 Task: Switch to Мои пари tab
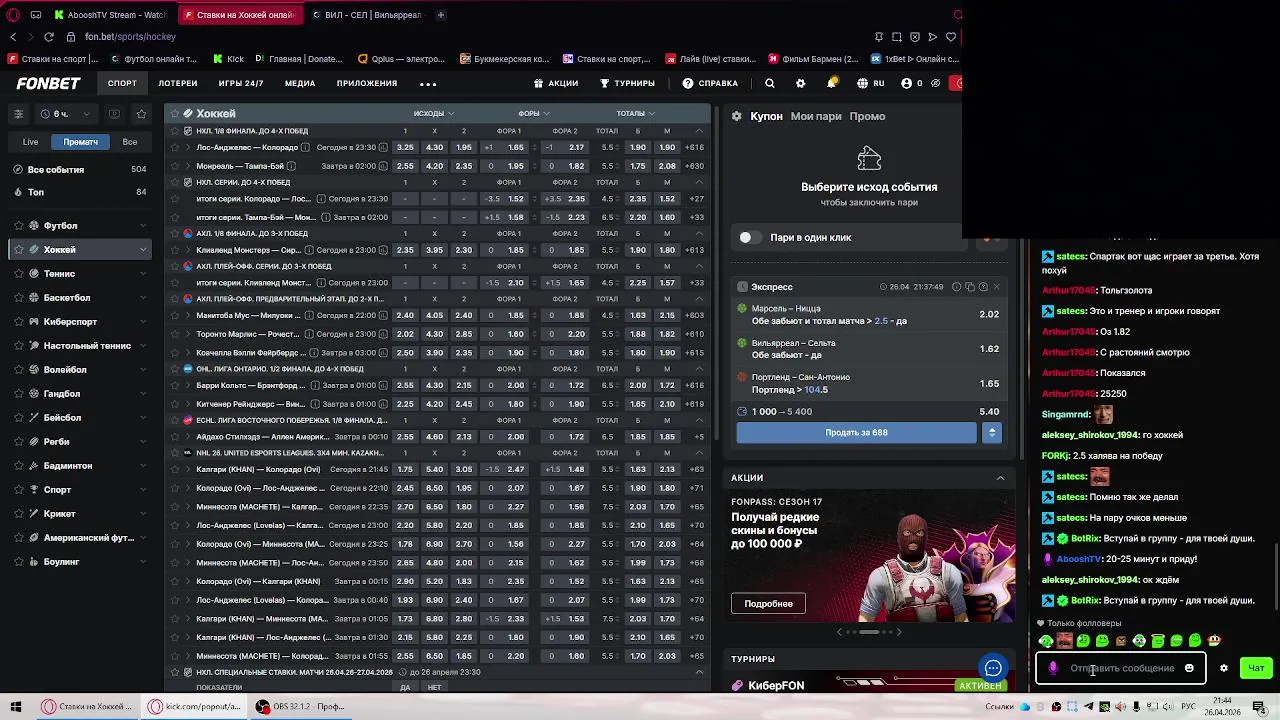pyautogui.click(x=816, y=116)
